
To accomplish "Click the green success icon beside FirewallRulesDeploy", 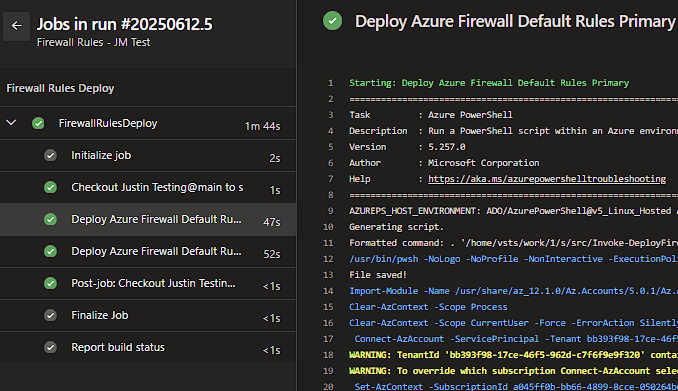I will 38,123.
